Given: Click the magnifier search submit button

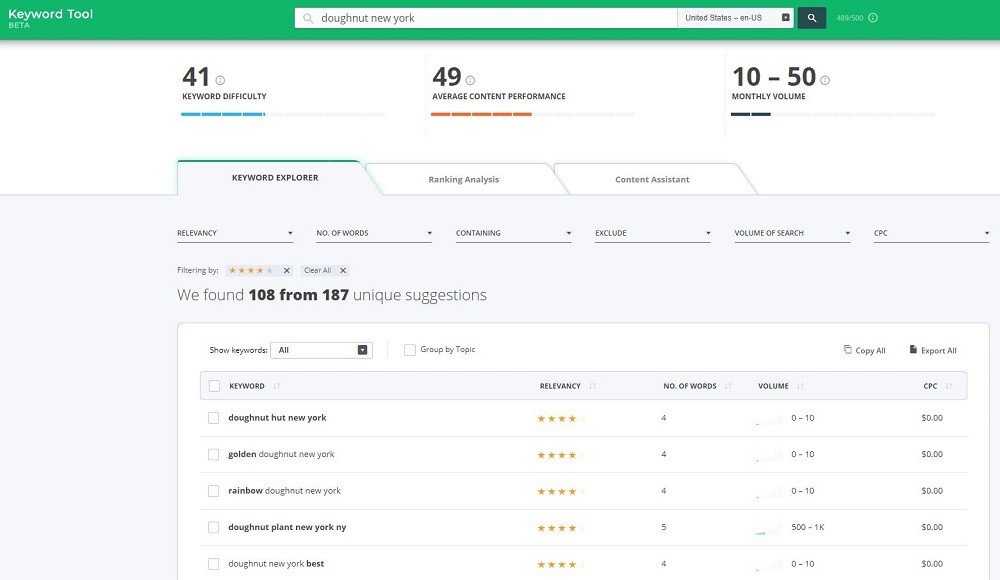Looking at the screenshot, I should [811, 18].
